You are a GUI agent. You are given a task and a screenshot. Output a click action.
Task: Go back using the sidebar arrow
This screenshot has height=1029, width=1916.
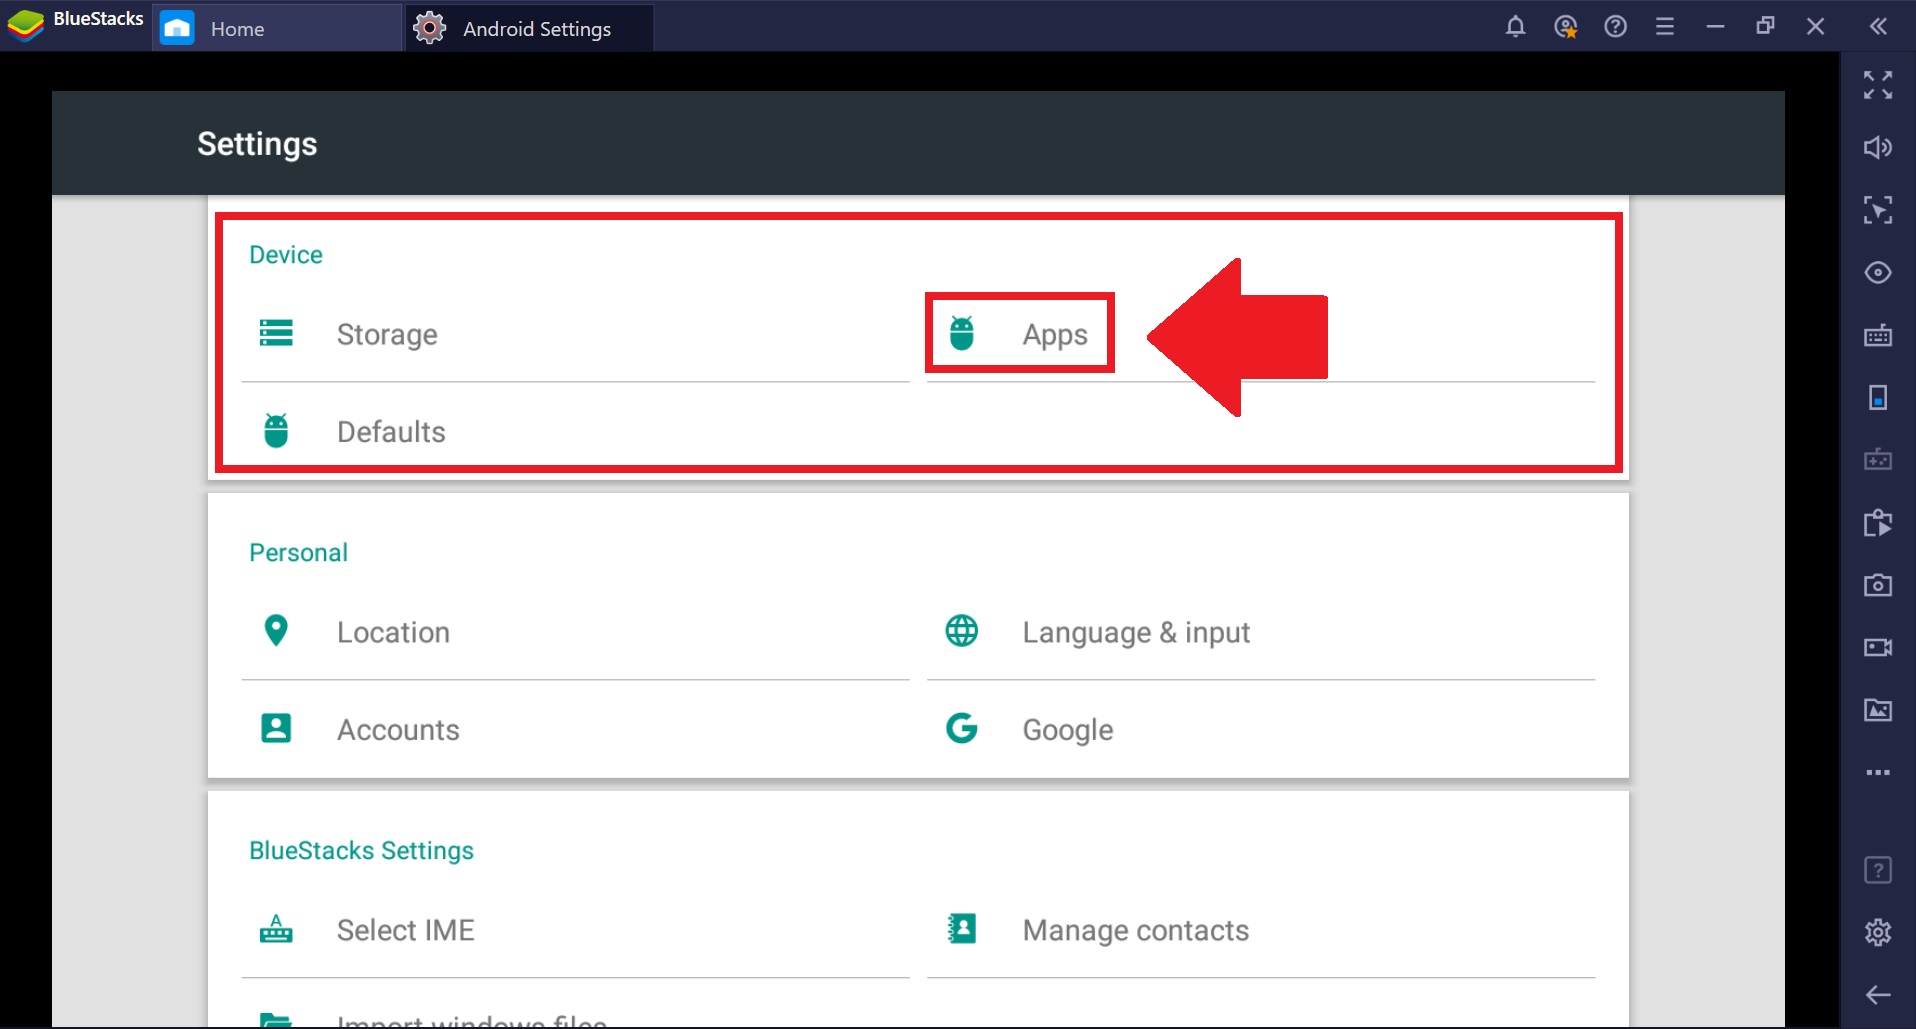tap(1878, 994)
